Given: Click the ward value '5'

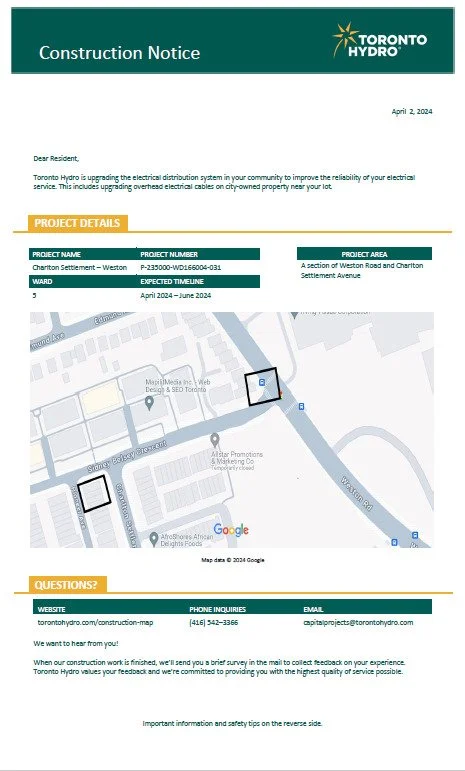Looking at the screenshot, I should click(x=34, y=296).
